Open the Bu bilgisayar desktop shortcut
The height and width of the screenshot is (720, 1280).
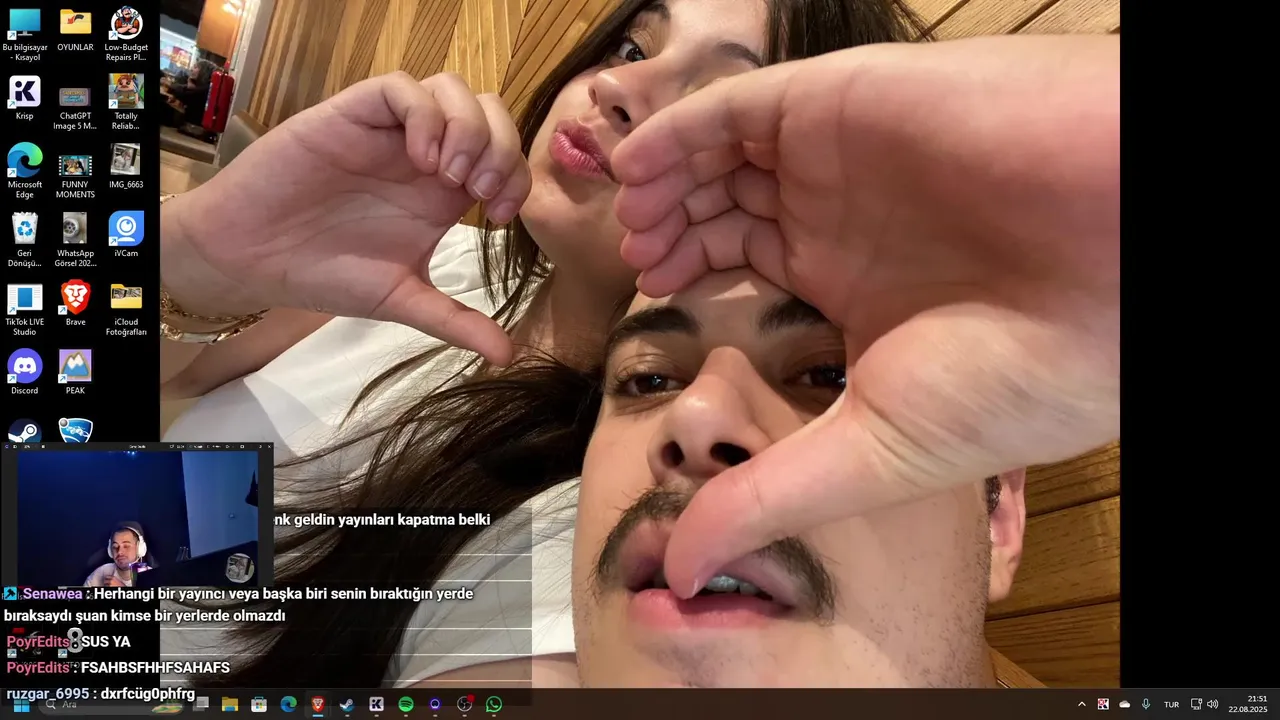25,35
